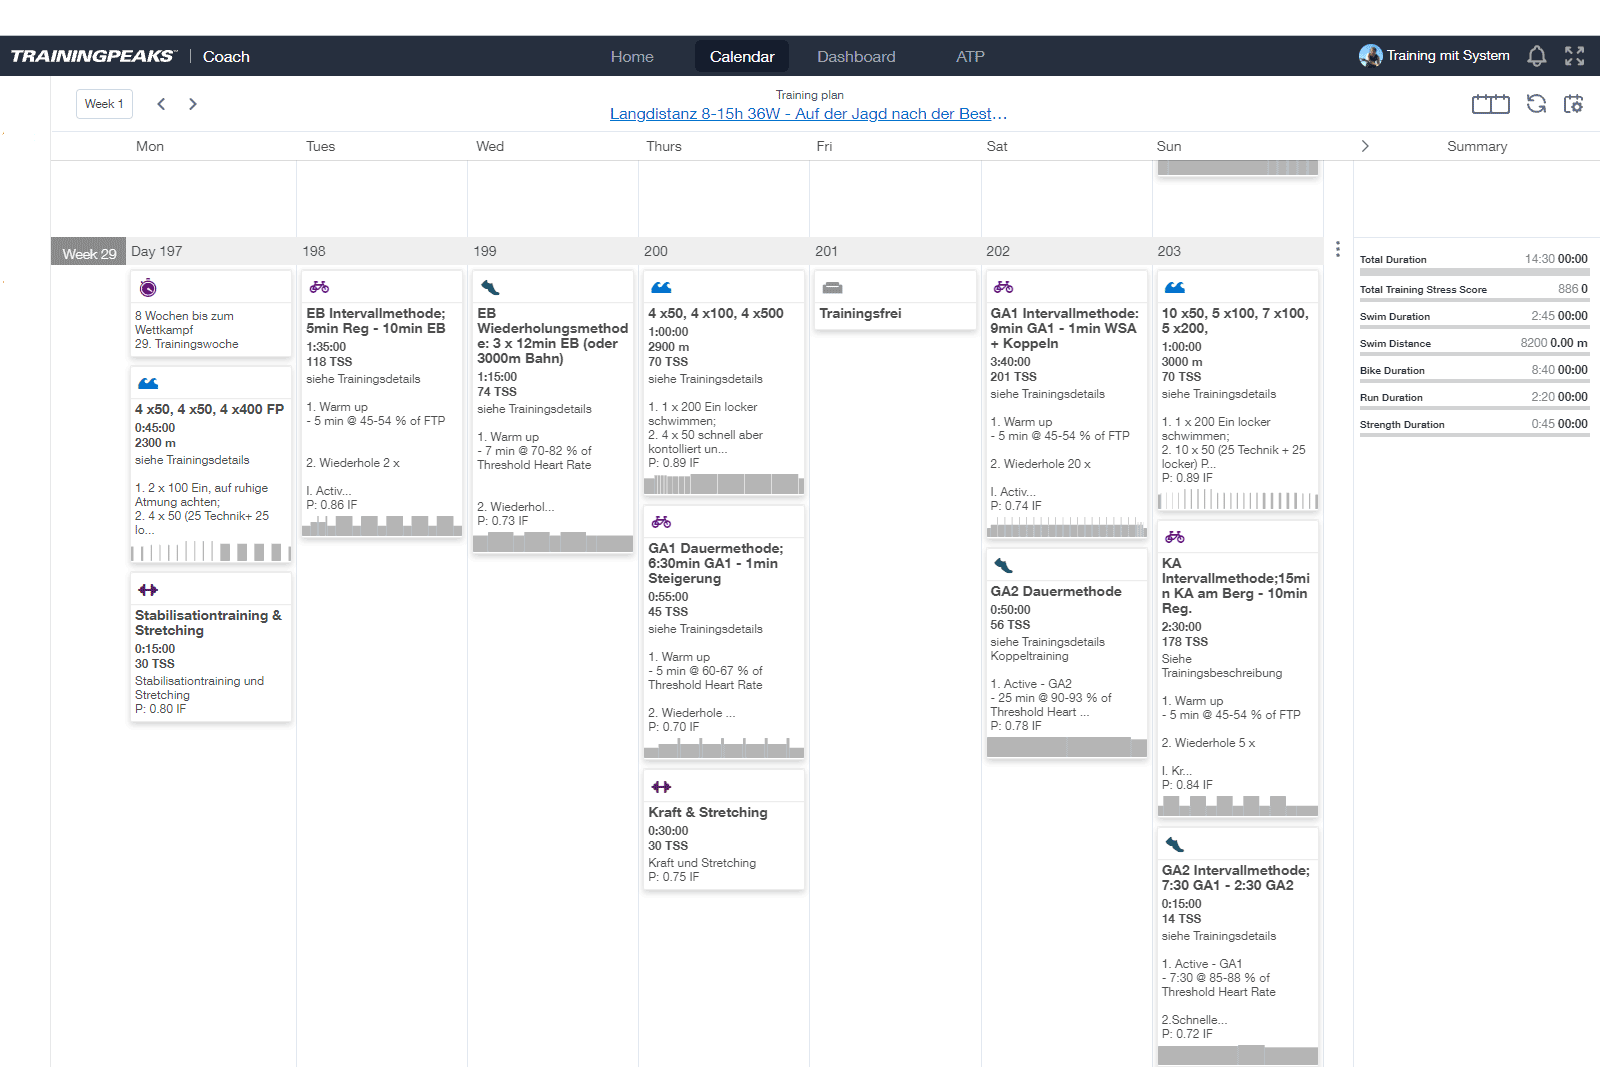The width and height of the screenshot is (1600, 1067).
Task: Click the day-off icon on Trainingsfrei
Action: 832,288
